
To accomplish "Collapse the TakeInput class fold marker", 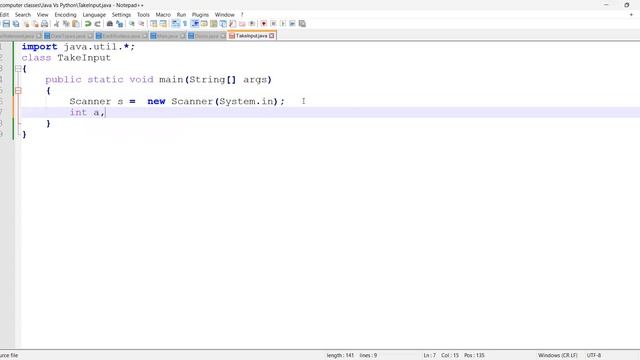I will click(x=18, y=69).
